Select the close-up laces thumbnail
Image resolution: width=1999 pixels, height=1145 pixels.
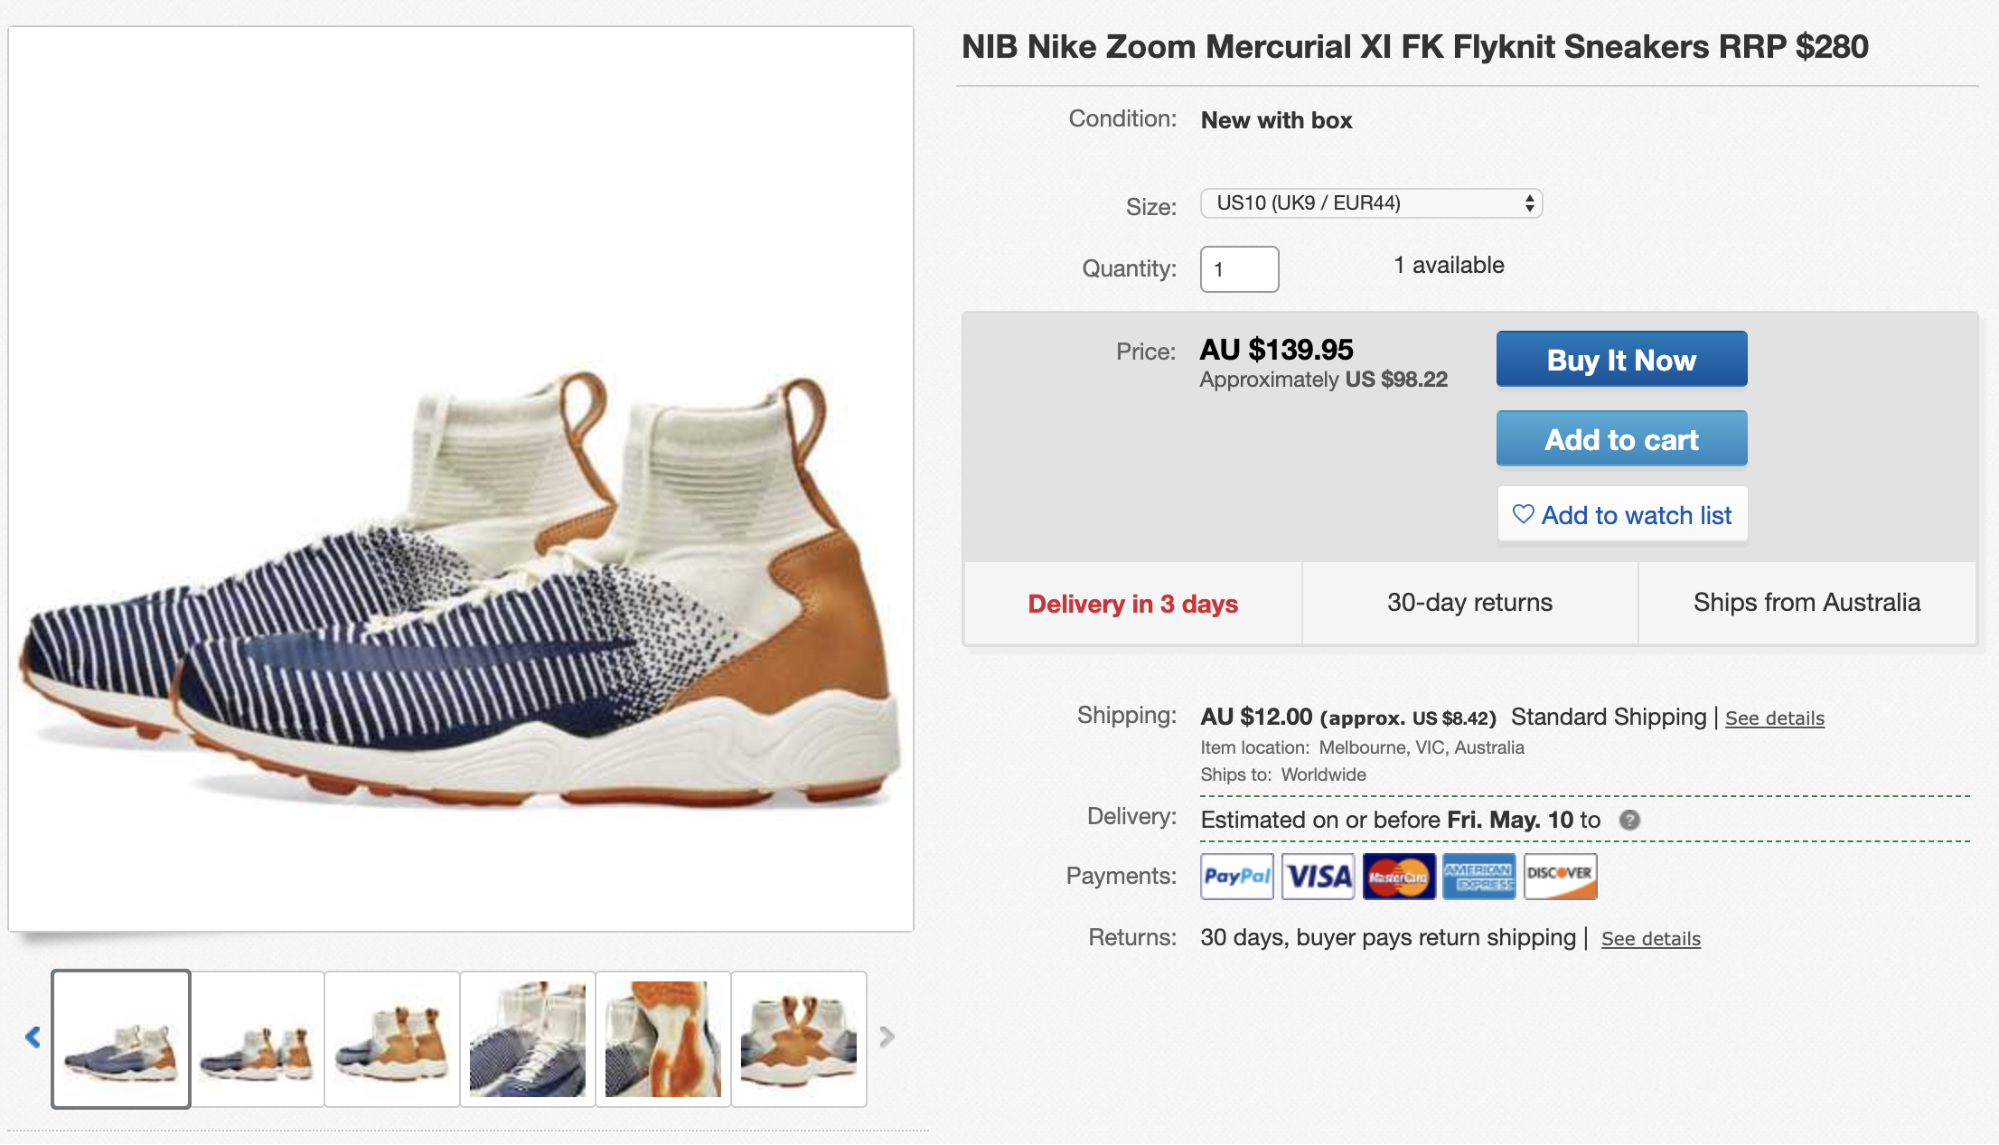click(528, 1039)
